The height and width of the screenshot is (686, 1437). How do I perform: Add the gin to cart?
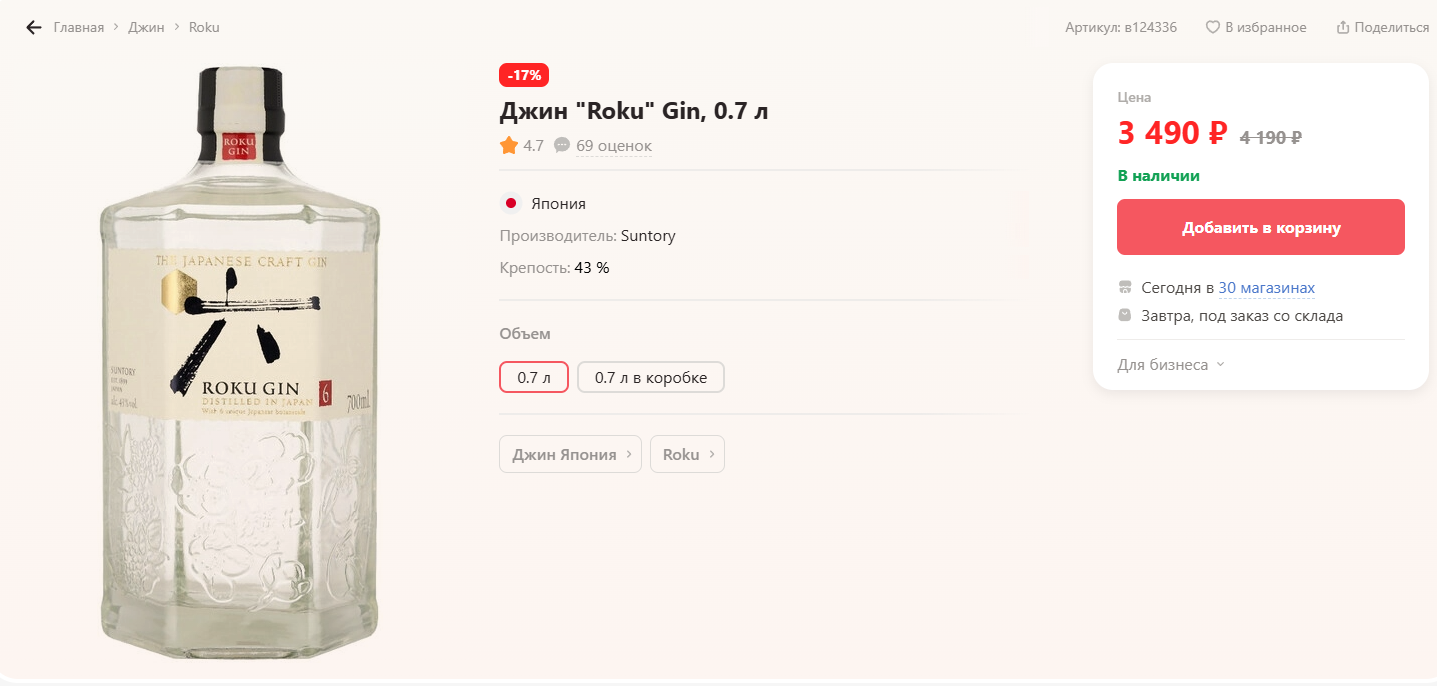pyautogui.click(x=1260, y=227)
